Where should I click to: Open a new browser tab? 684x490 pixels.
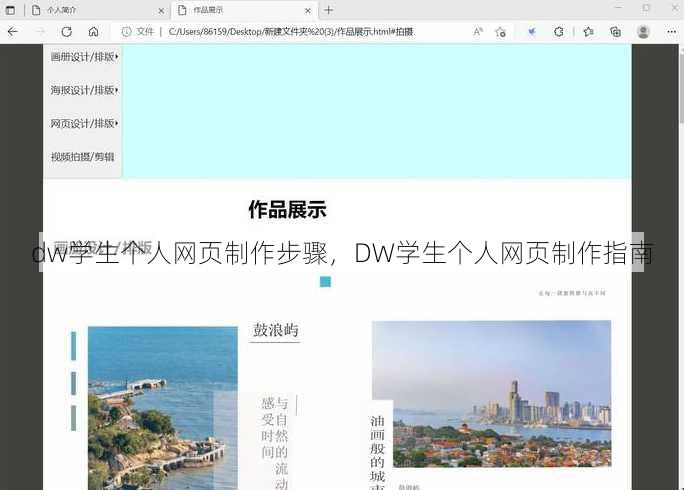point(329,10)
